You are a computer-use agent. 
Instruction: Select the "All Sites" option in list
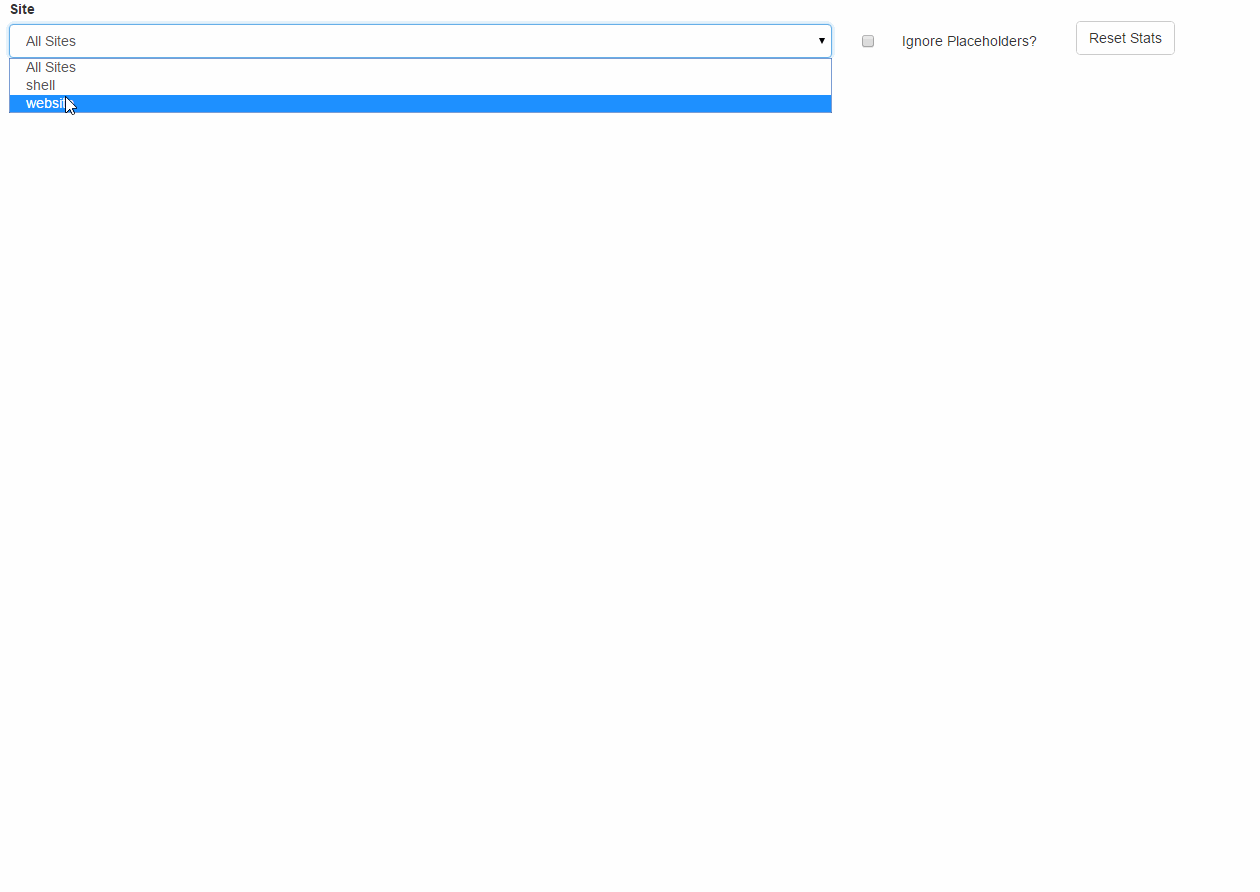pyautogui.click(x=420, y=67)
